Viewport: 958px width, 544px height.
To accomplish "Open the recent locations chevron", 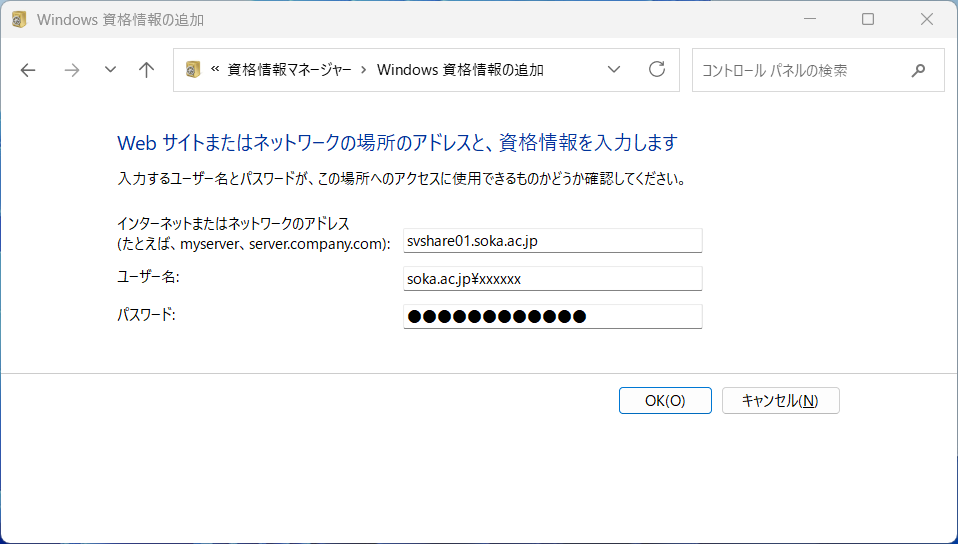I will click(x=110, y=70).
